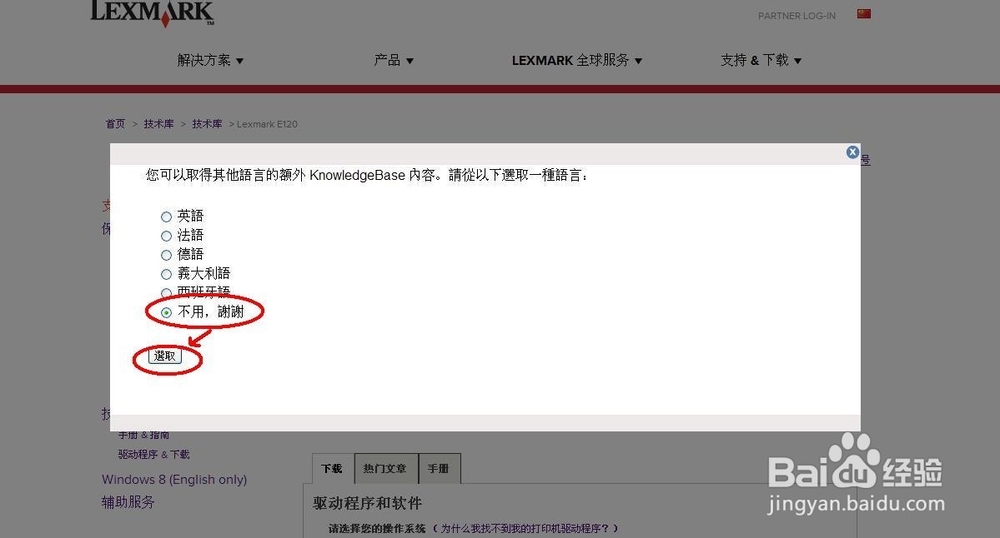Select the 英語 radio button

point(166,217)
